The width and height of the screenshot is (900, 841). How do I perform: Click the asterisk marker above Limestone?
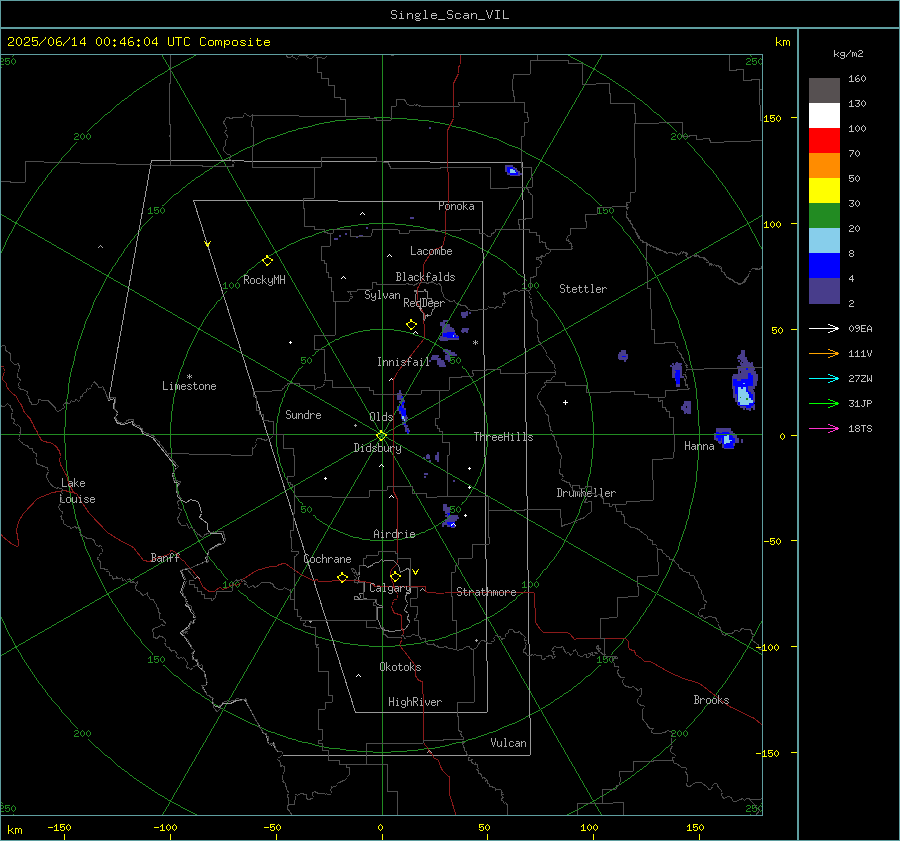[x=189, y=377]
